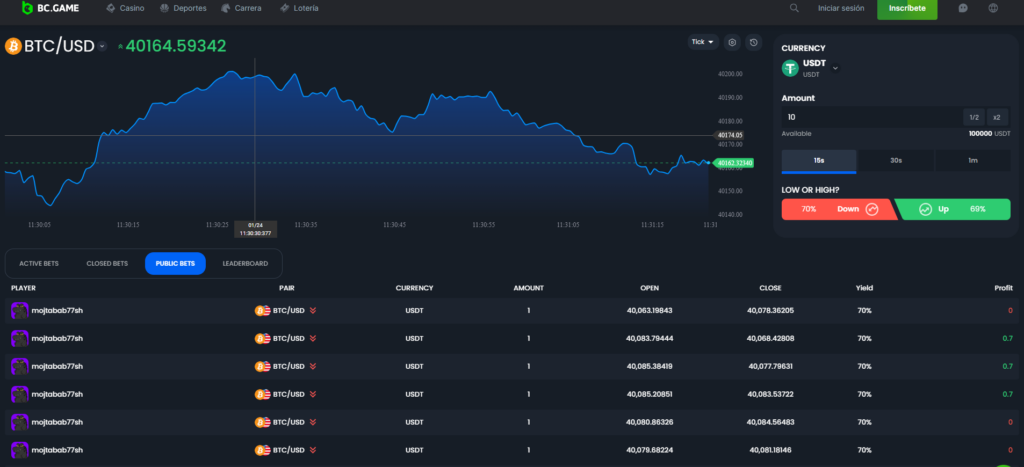Open chart settings icon beside Tick
1024x467 pixels.
coord(732,42)
